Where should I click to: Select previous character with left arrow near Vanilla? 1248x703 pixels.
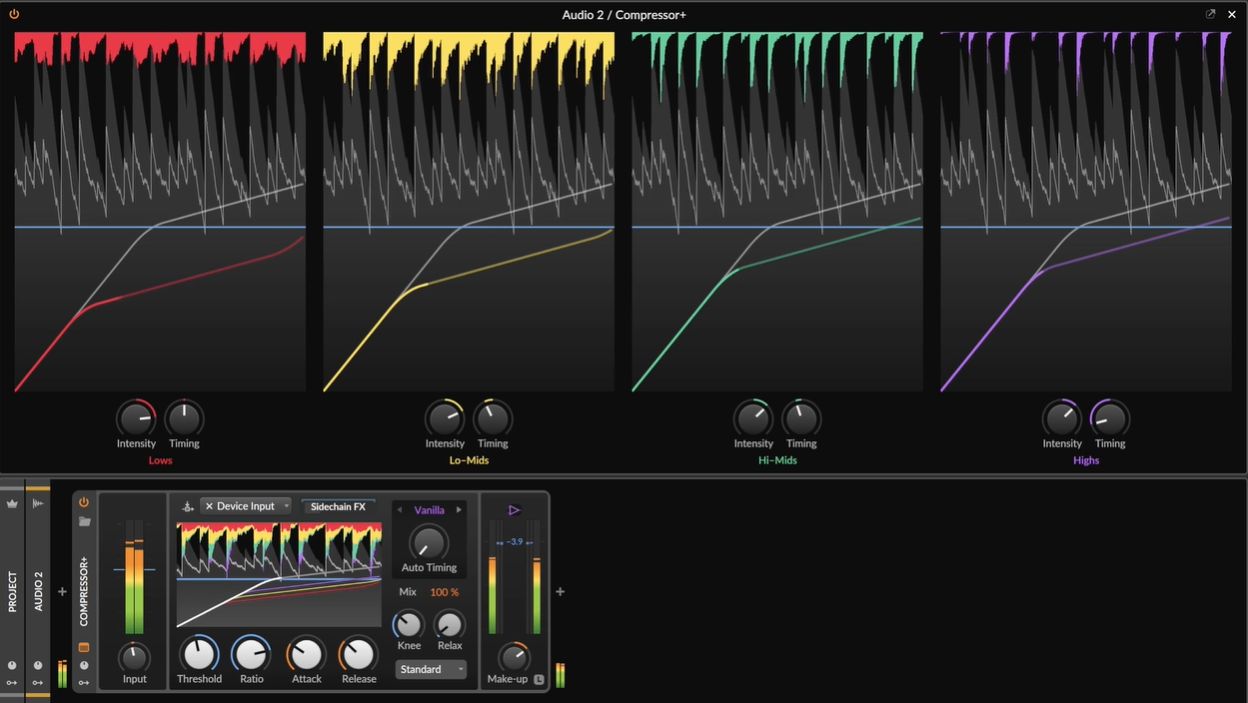pos(400,510)
